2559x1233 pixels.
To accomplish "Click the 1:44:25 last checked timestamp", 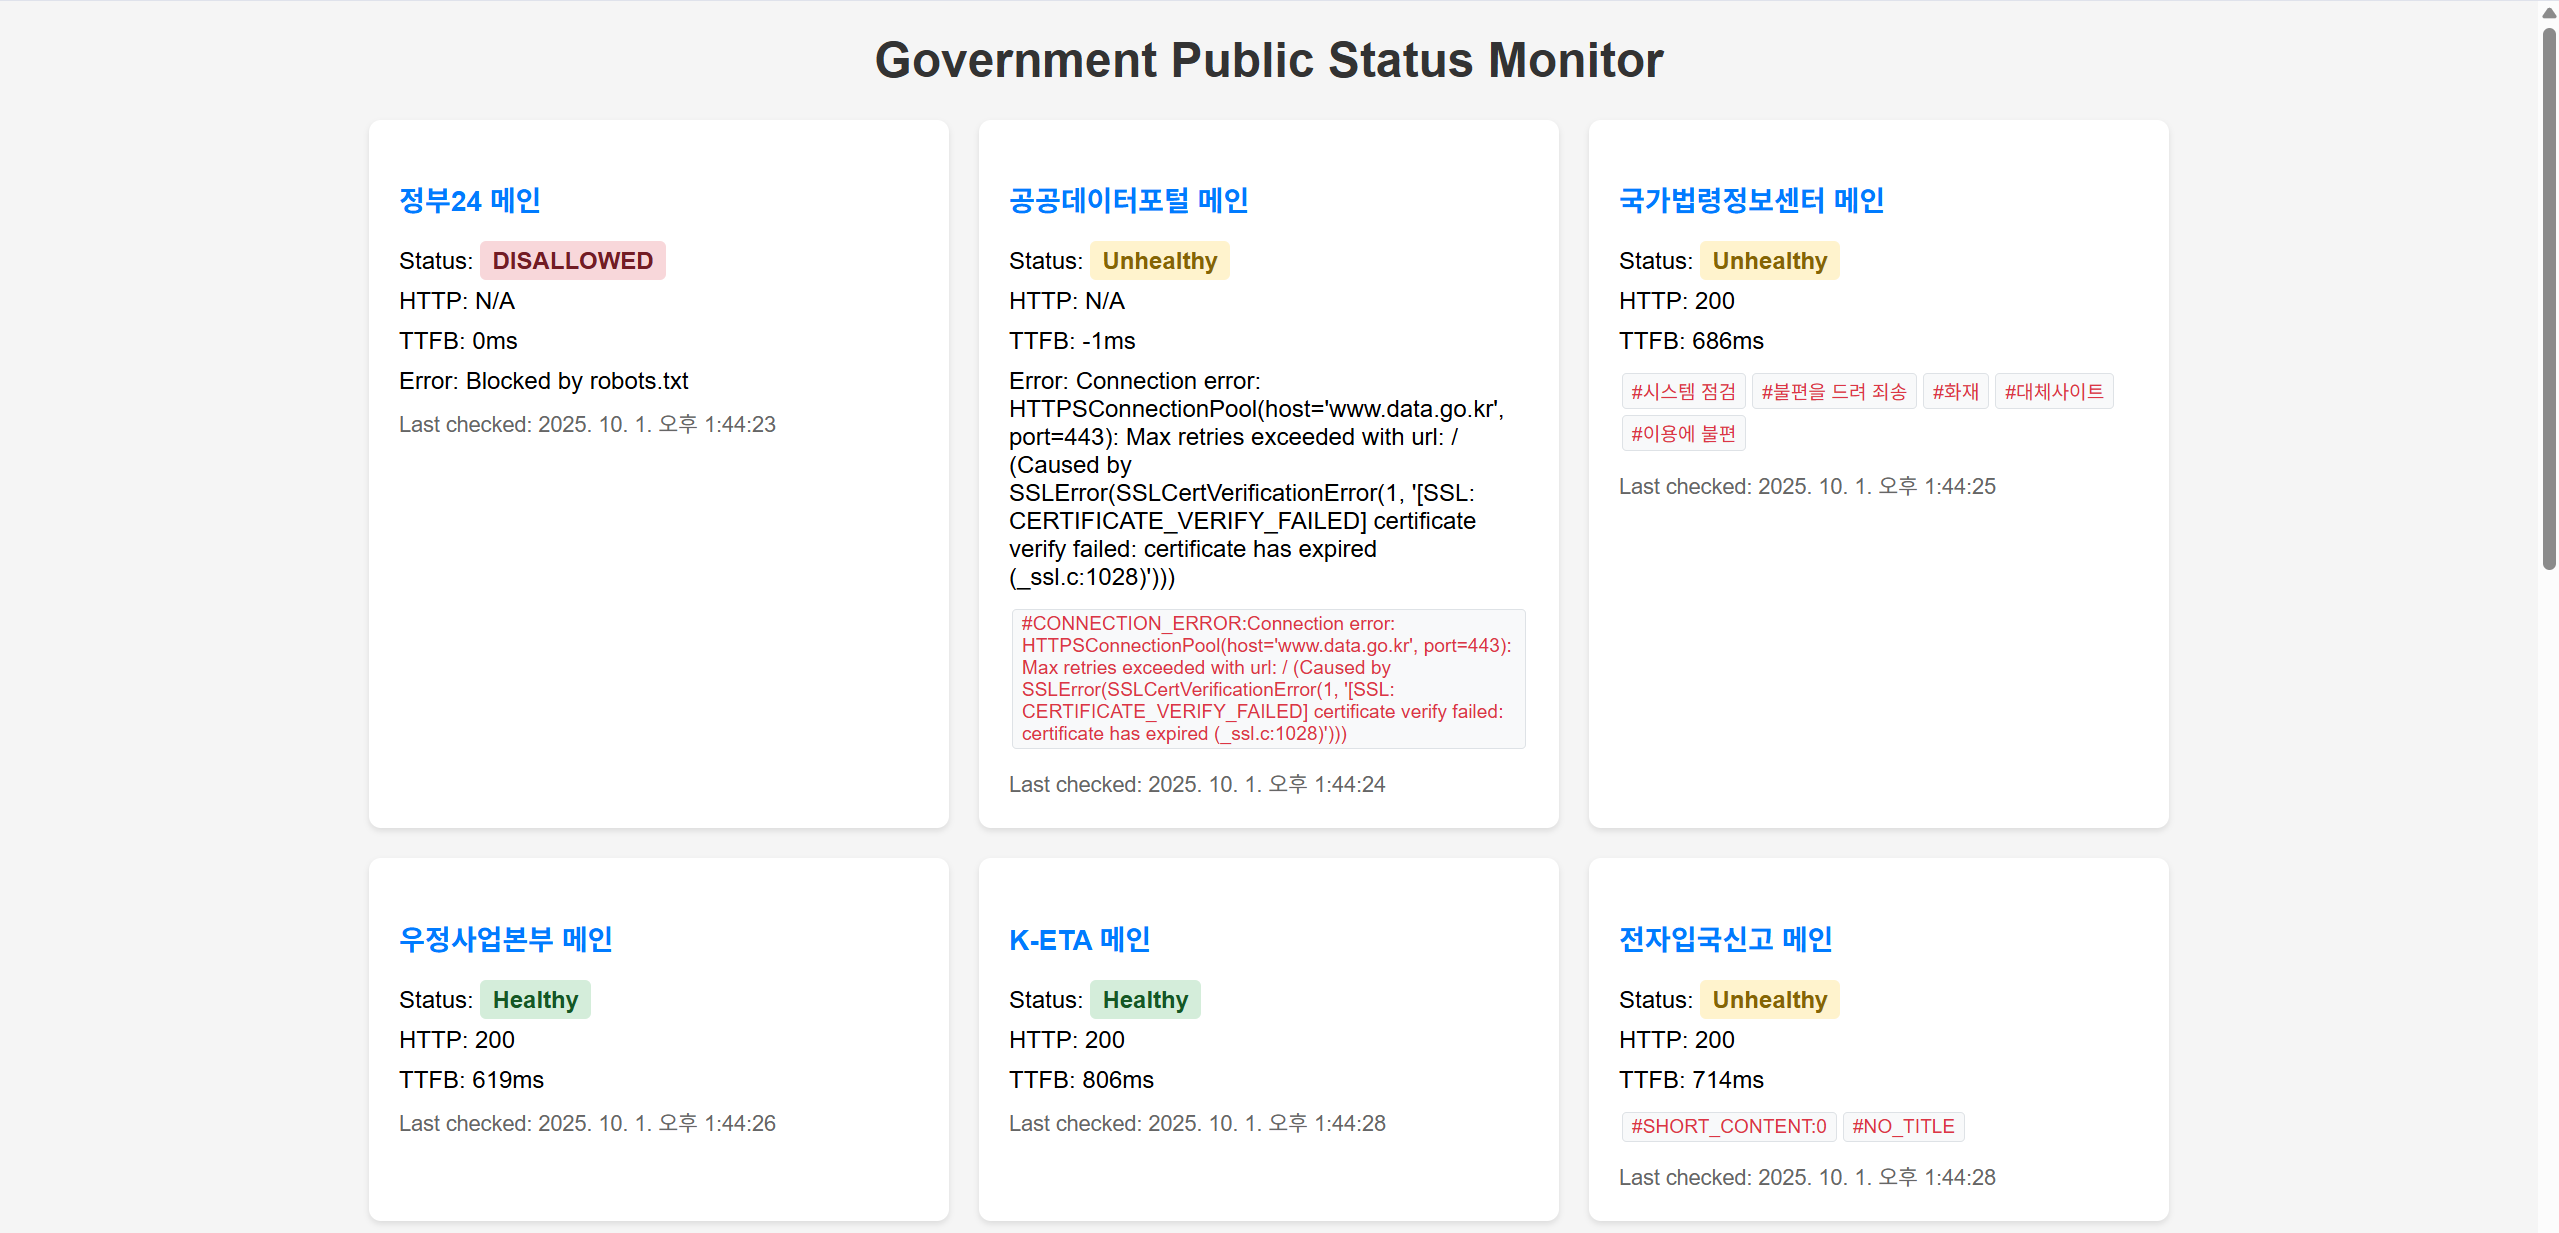I will 1807,487.
